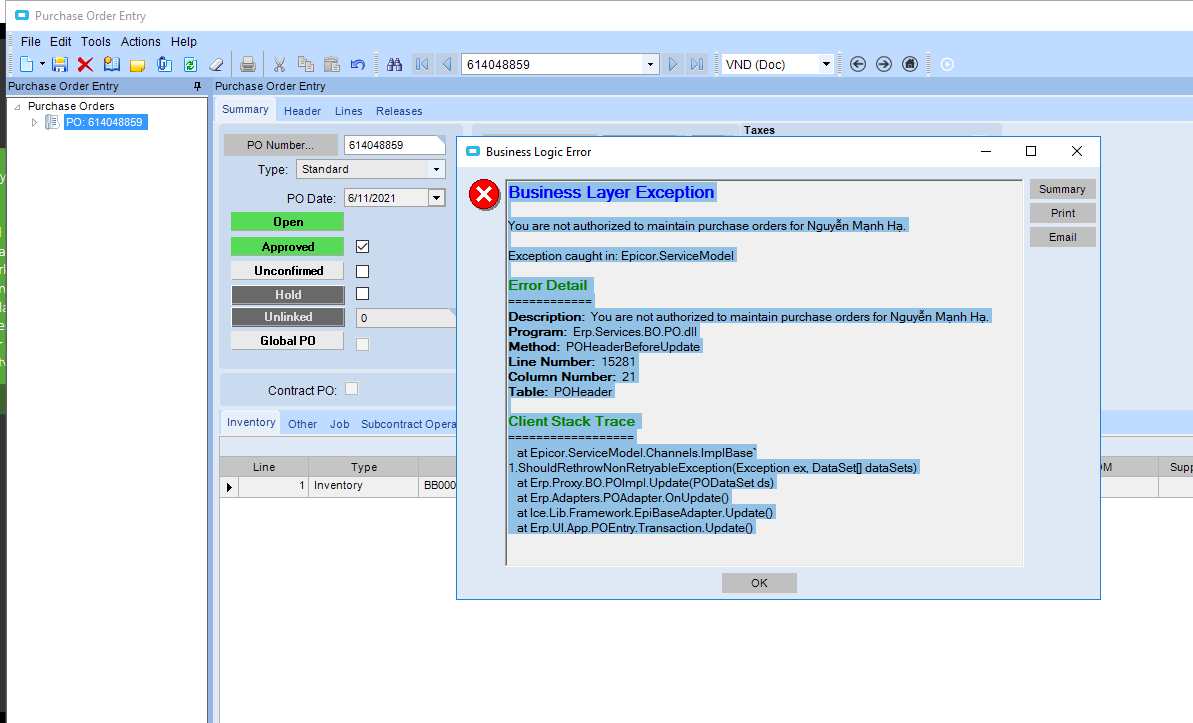
Task: Click the Attachments paperclip icon
Action: pyautogui.click(x=164, y=65)
